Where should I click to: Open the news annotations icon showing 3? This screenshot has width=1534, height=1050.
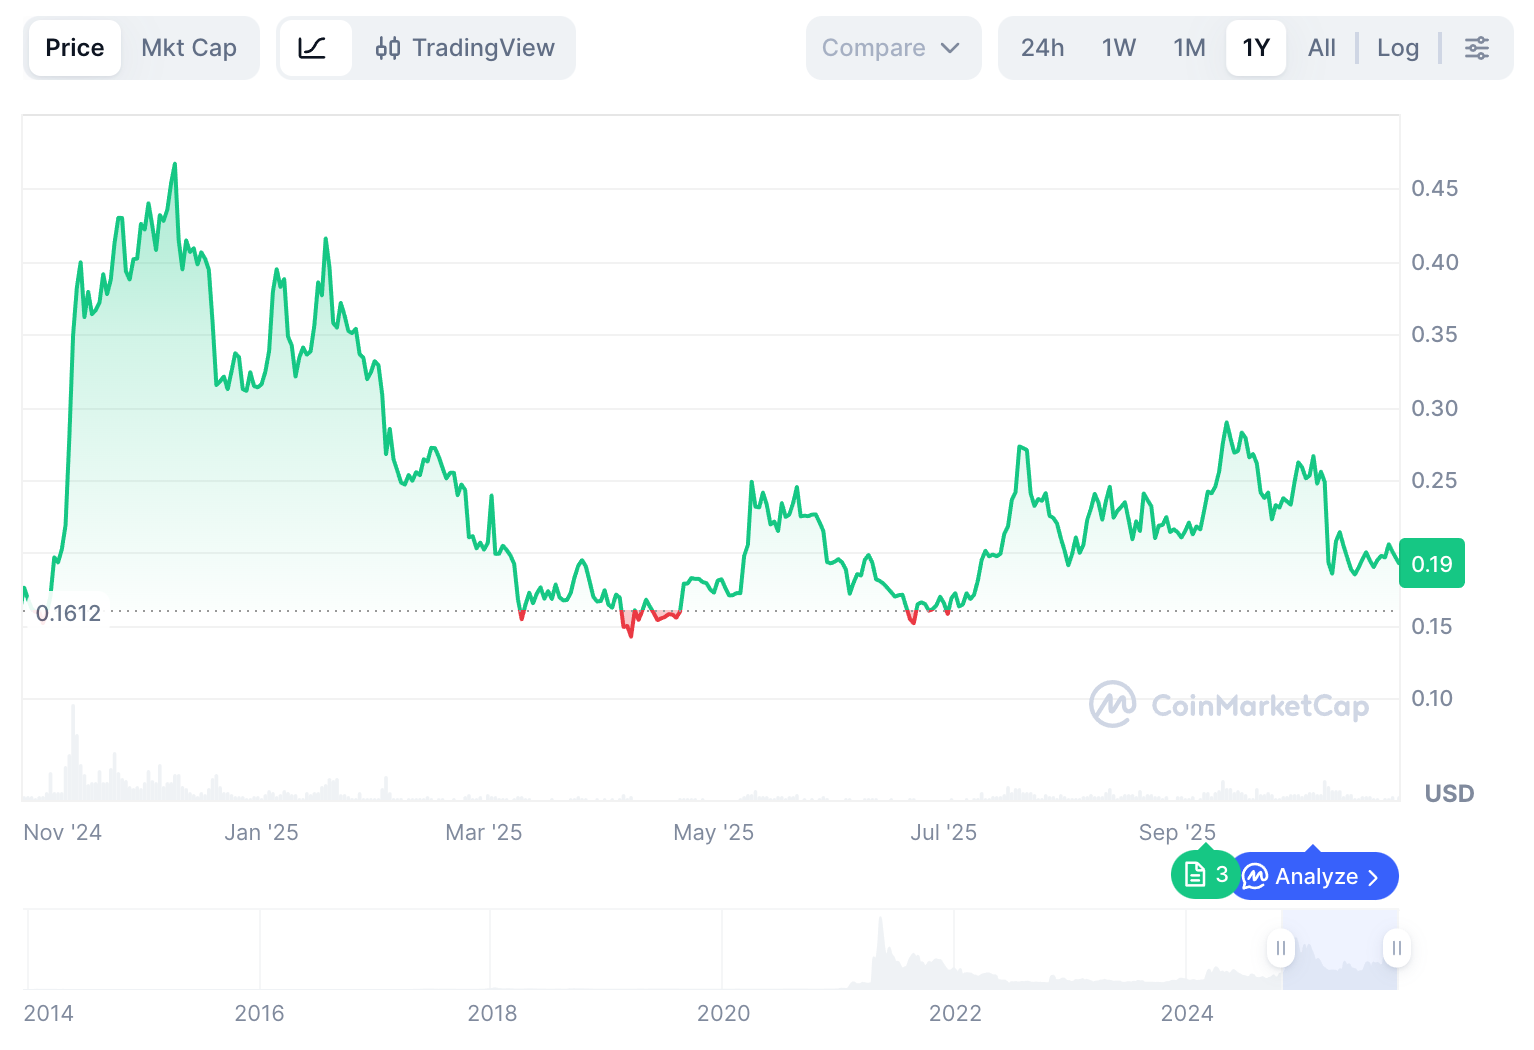pos(1204,874)
